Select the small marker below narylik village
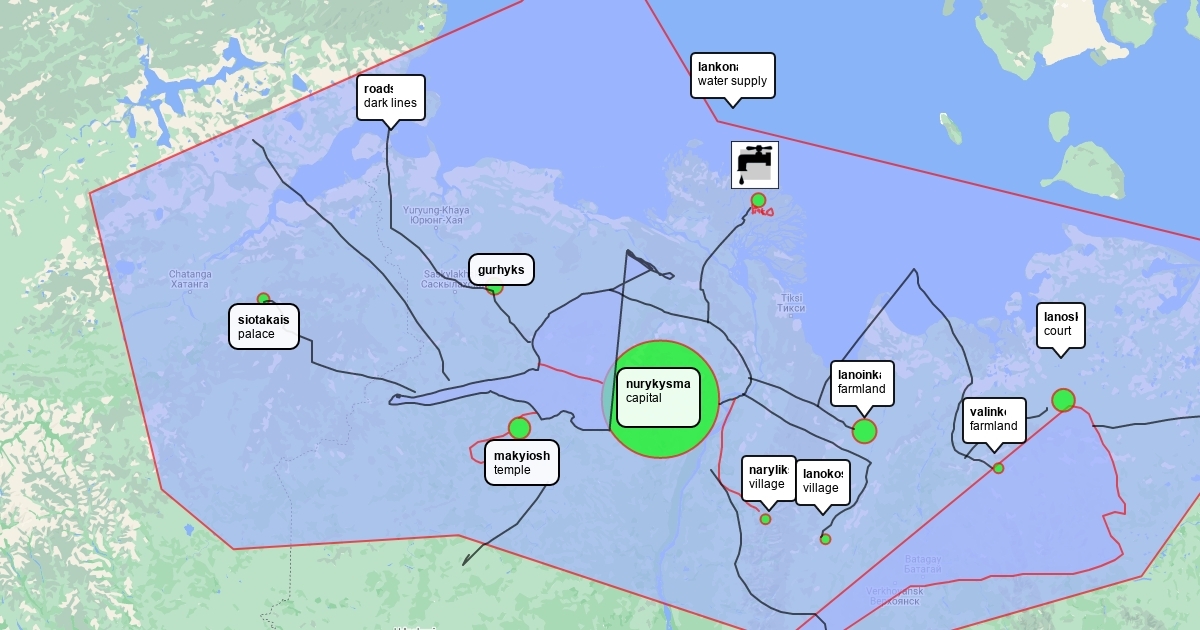The height and width of the screenshot is (630, 1200). pos(765,519)
